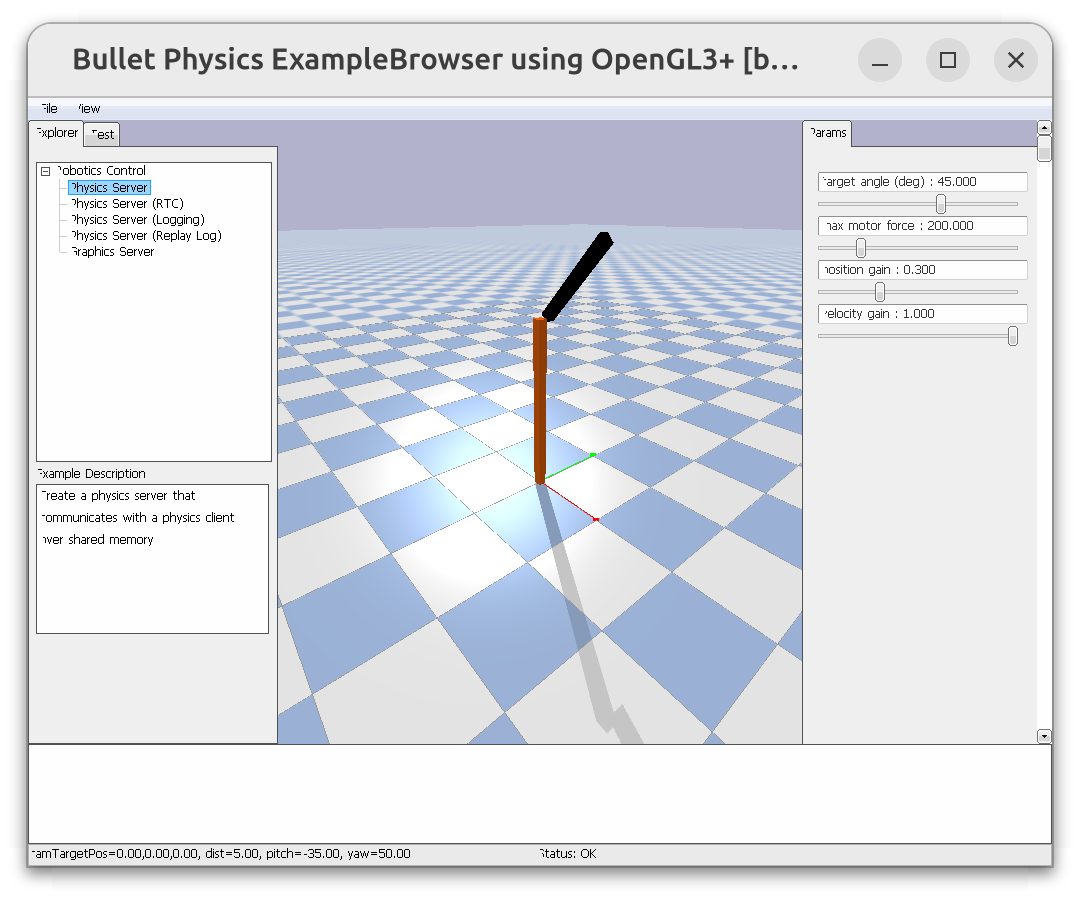The height and width of the screenshot is (900, 1080).
Task: Click the max motor force value field
Action: pos(922,226)
